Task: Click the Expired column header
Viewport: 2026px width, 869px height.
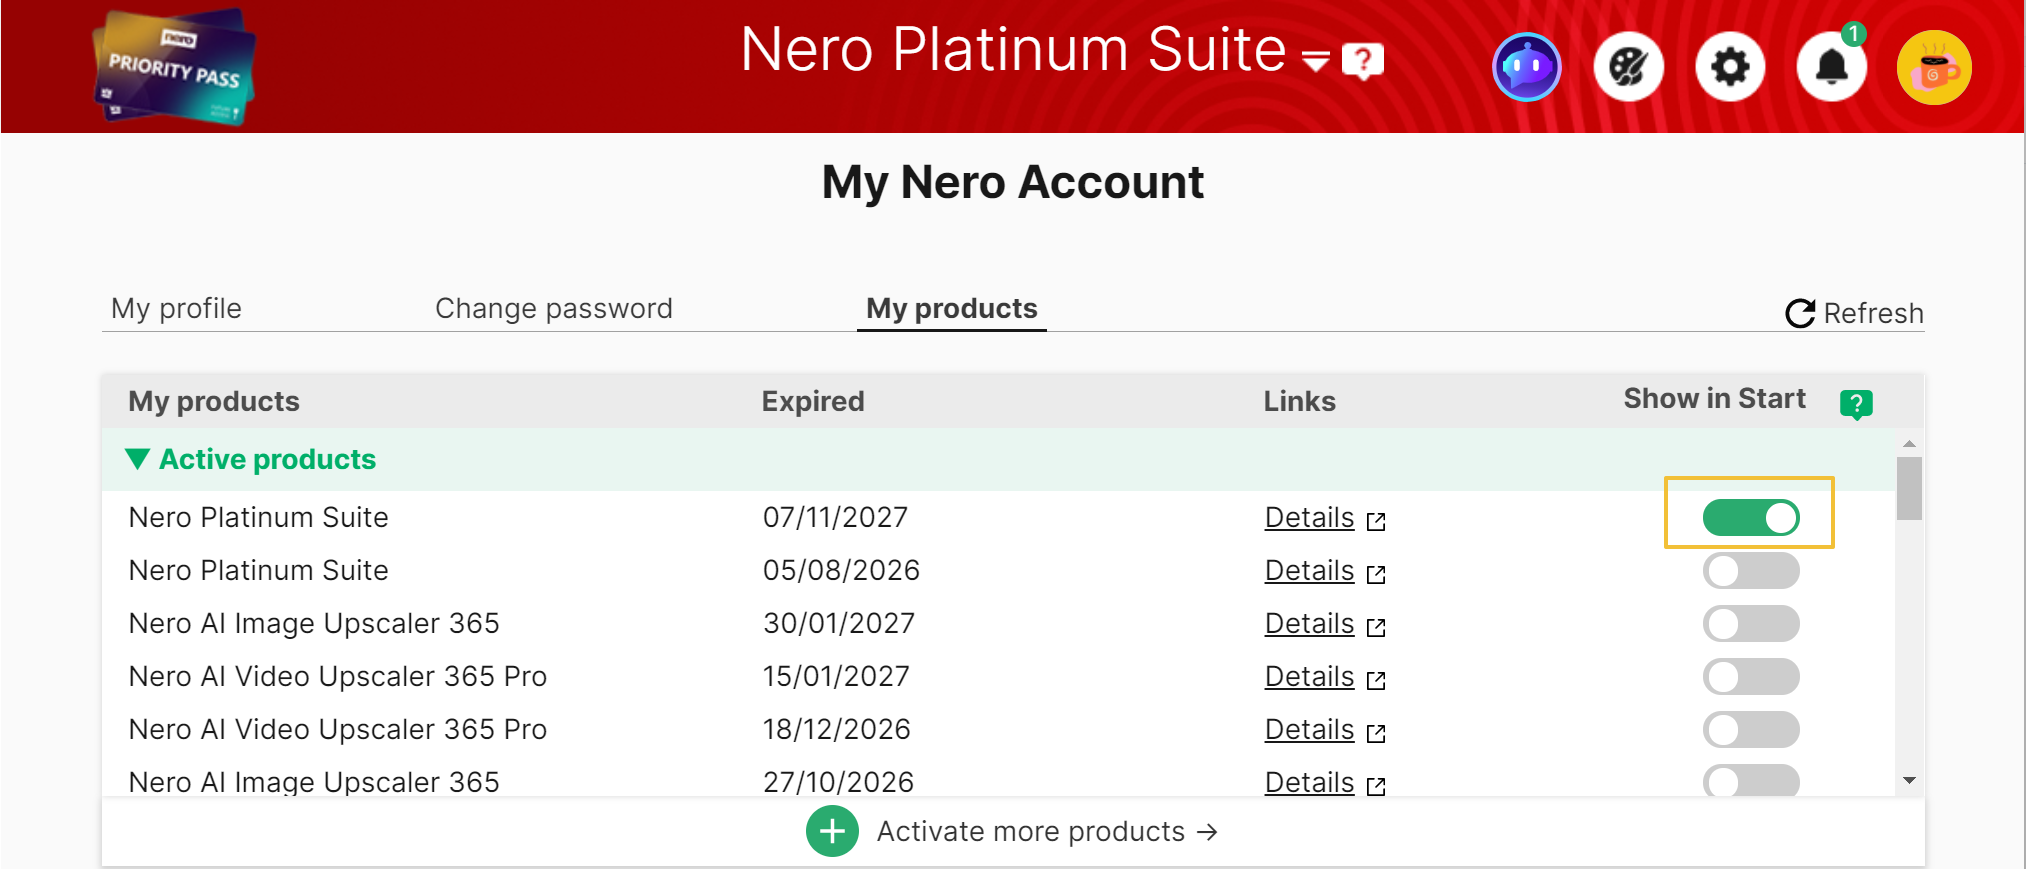Action: 813,401
